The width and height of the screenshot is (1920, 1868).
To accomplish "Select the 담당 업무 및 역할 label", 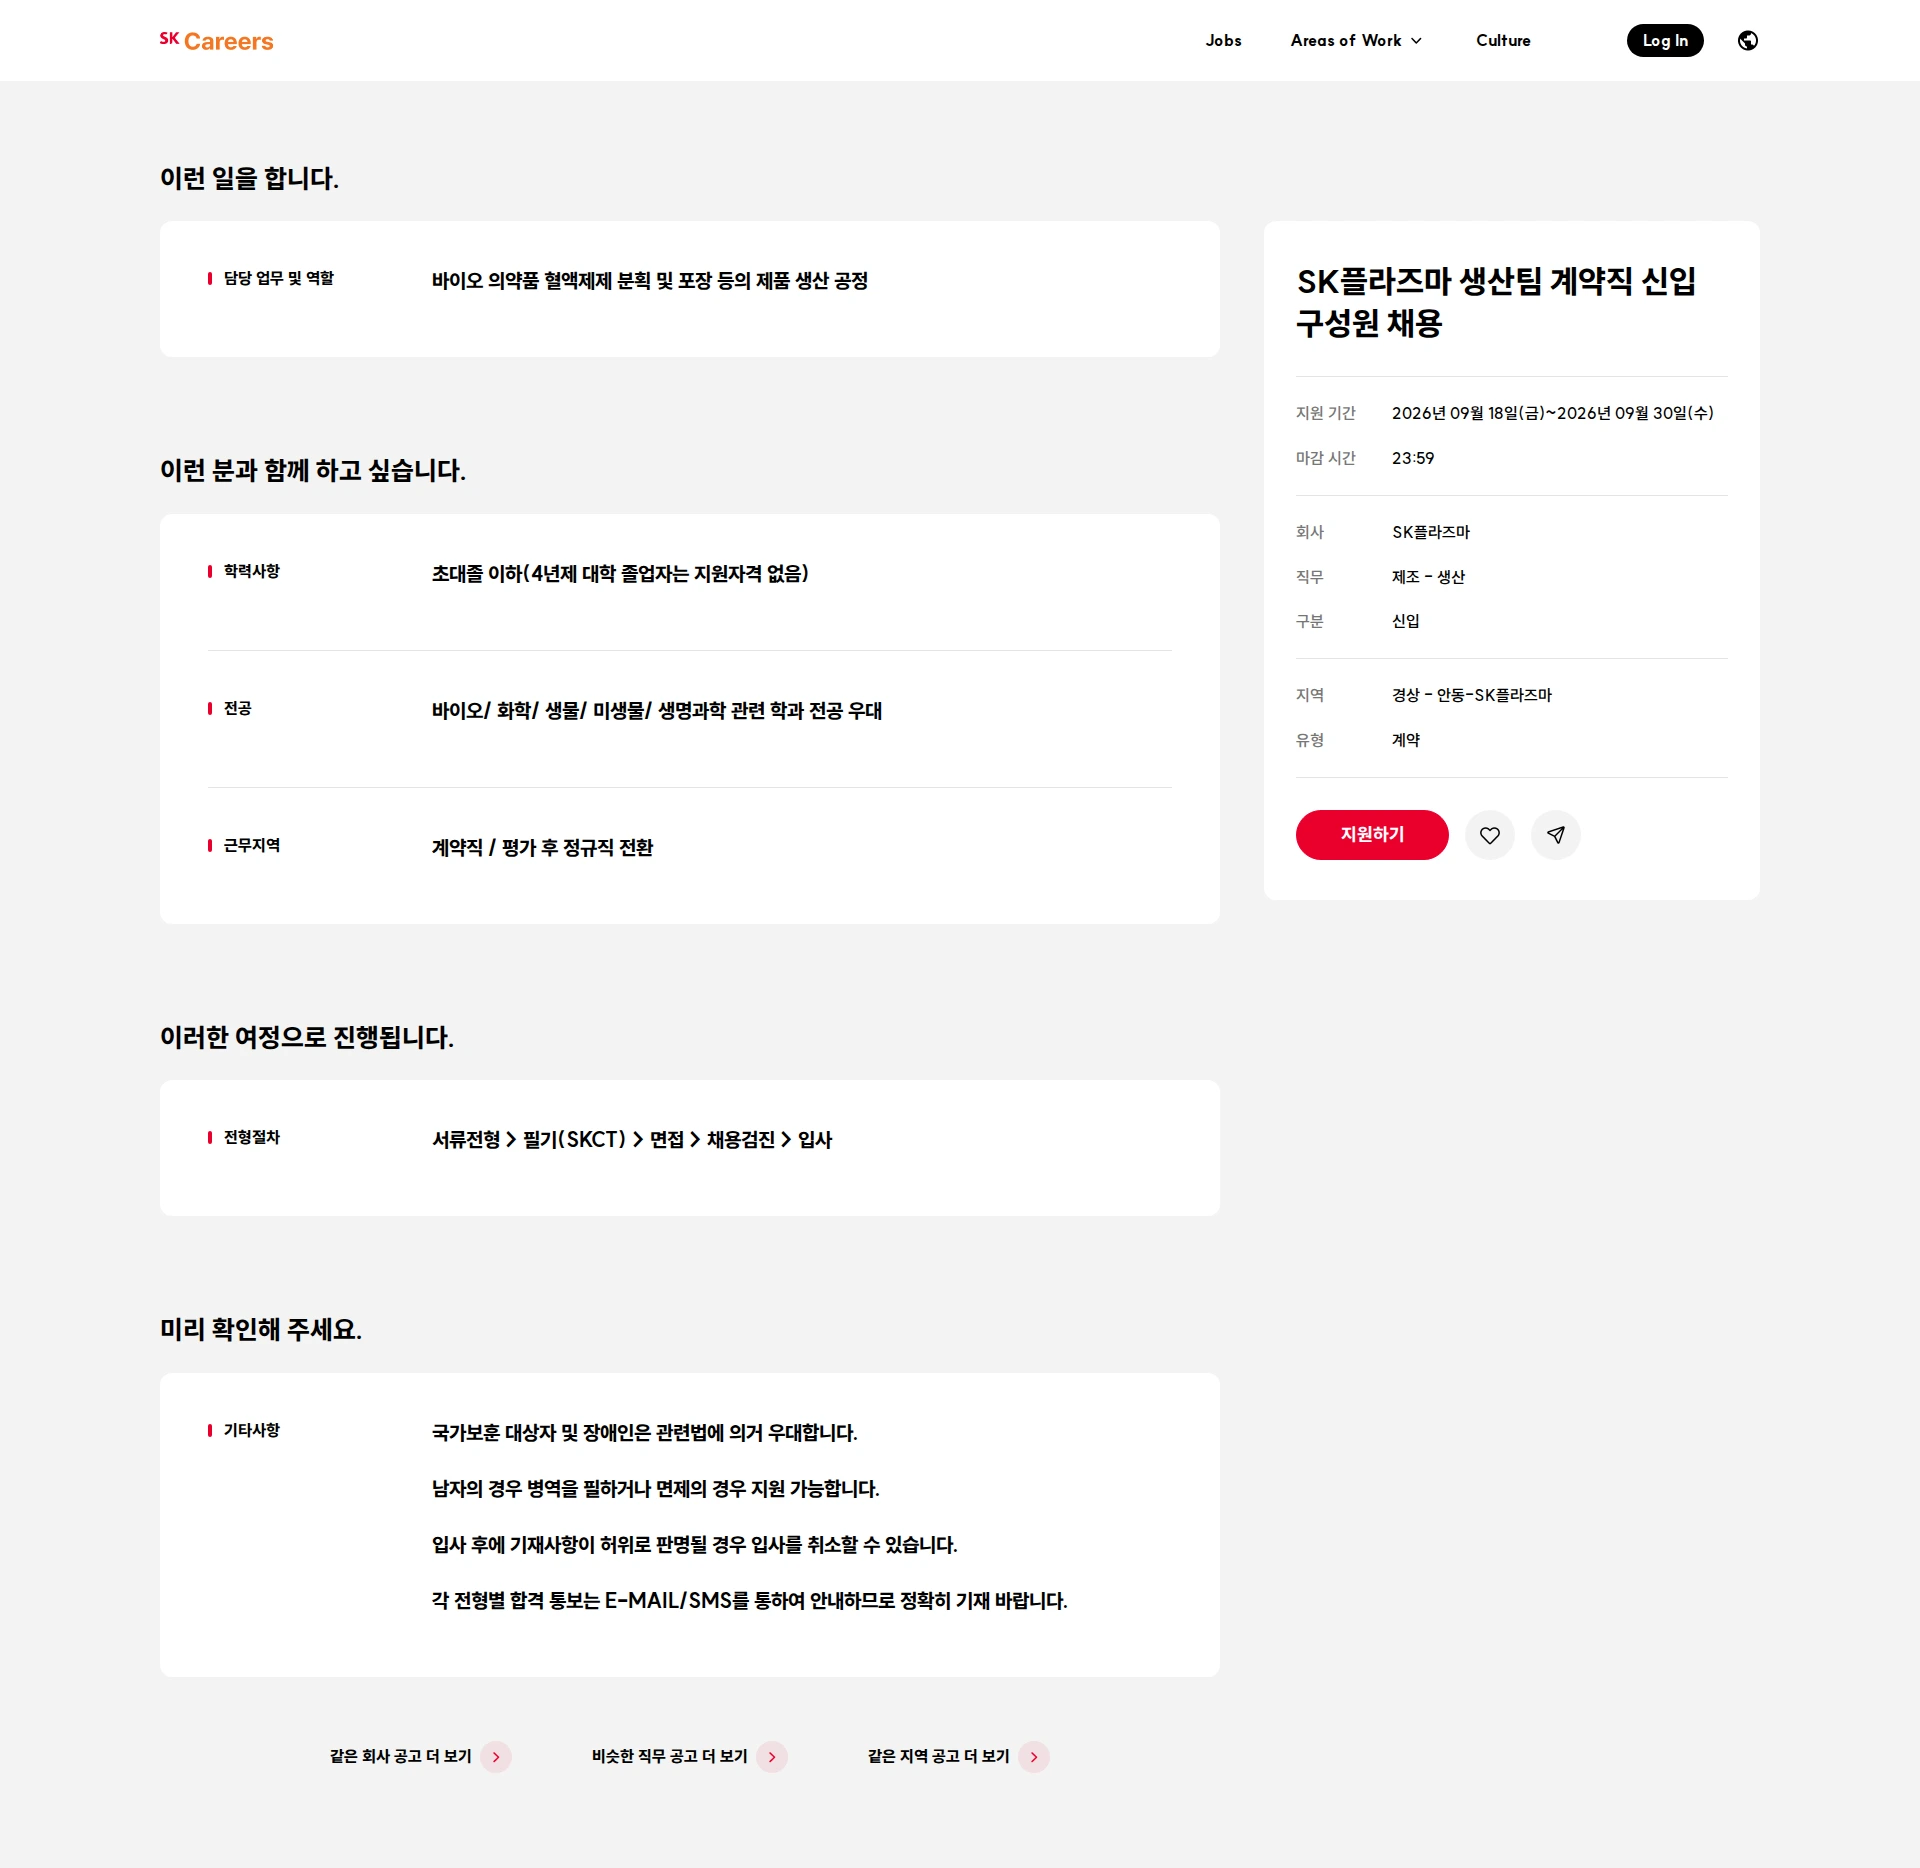I will [x=279, y=278].
